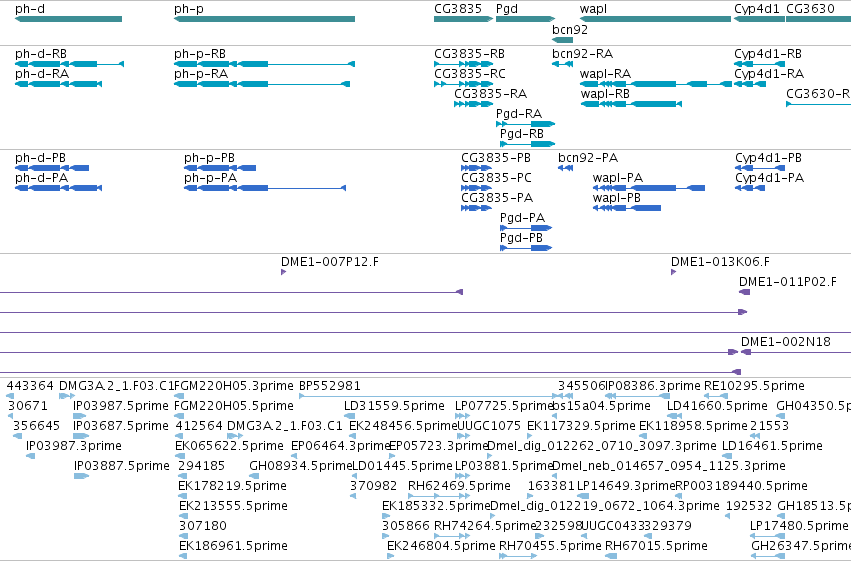Screen dimensions: 851x561
Task: Open the ph-d-RB transcript
Action: [x=69, y=64]
